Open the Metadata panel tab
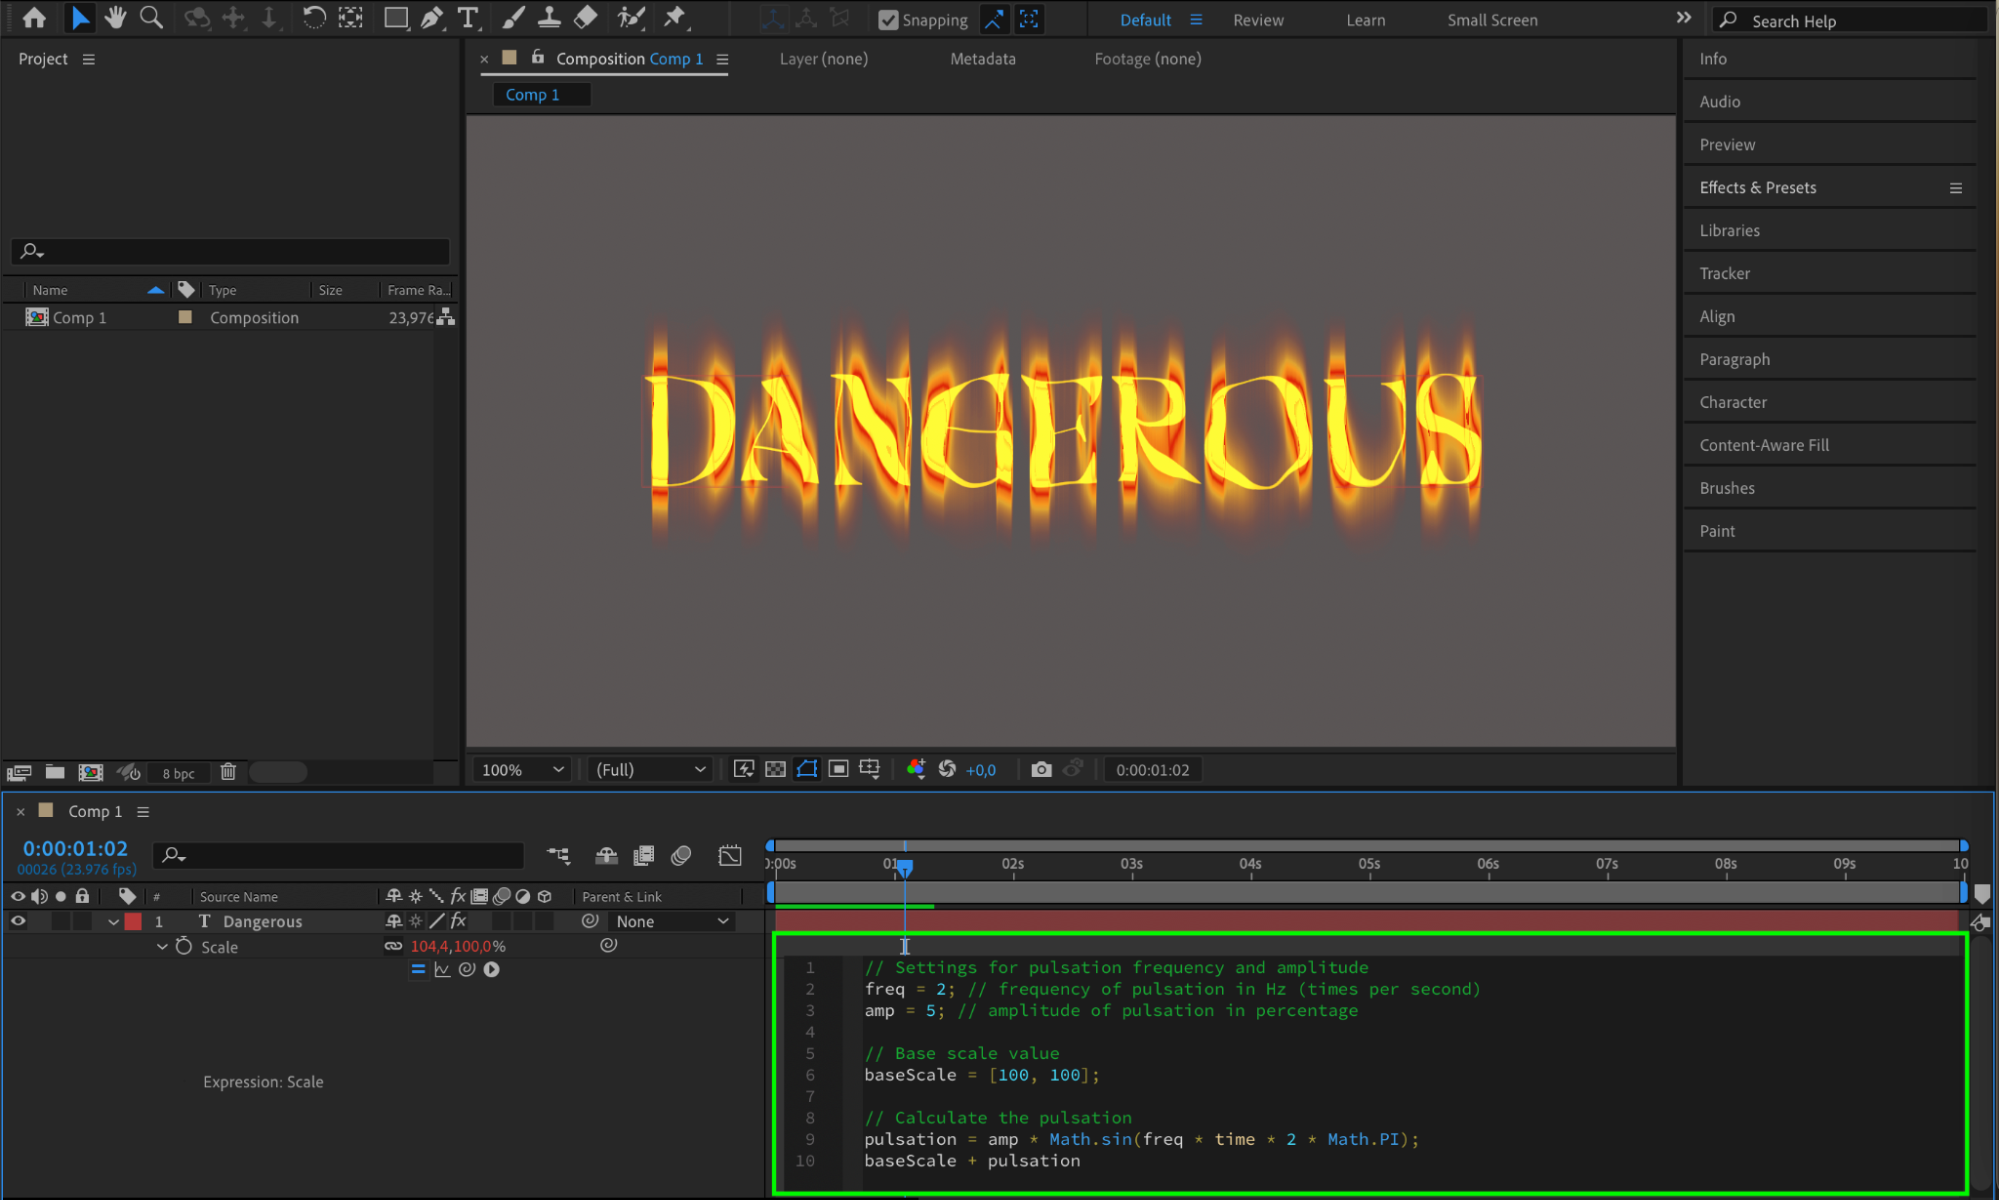Screen dimensions: 1999x1200 [x=982, y=59]
